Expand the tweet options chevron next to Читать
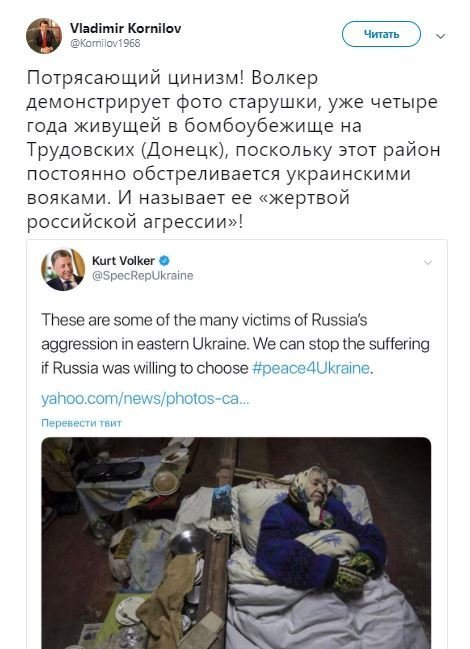 441,36
